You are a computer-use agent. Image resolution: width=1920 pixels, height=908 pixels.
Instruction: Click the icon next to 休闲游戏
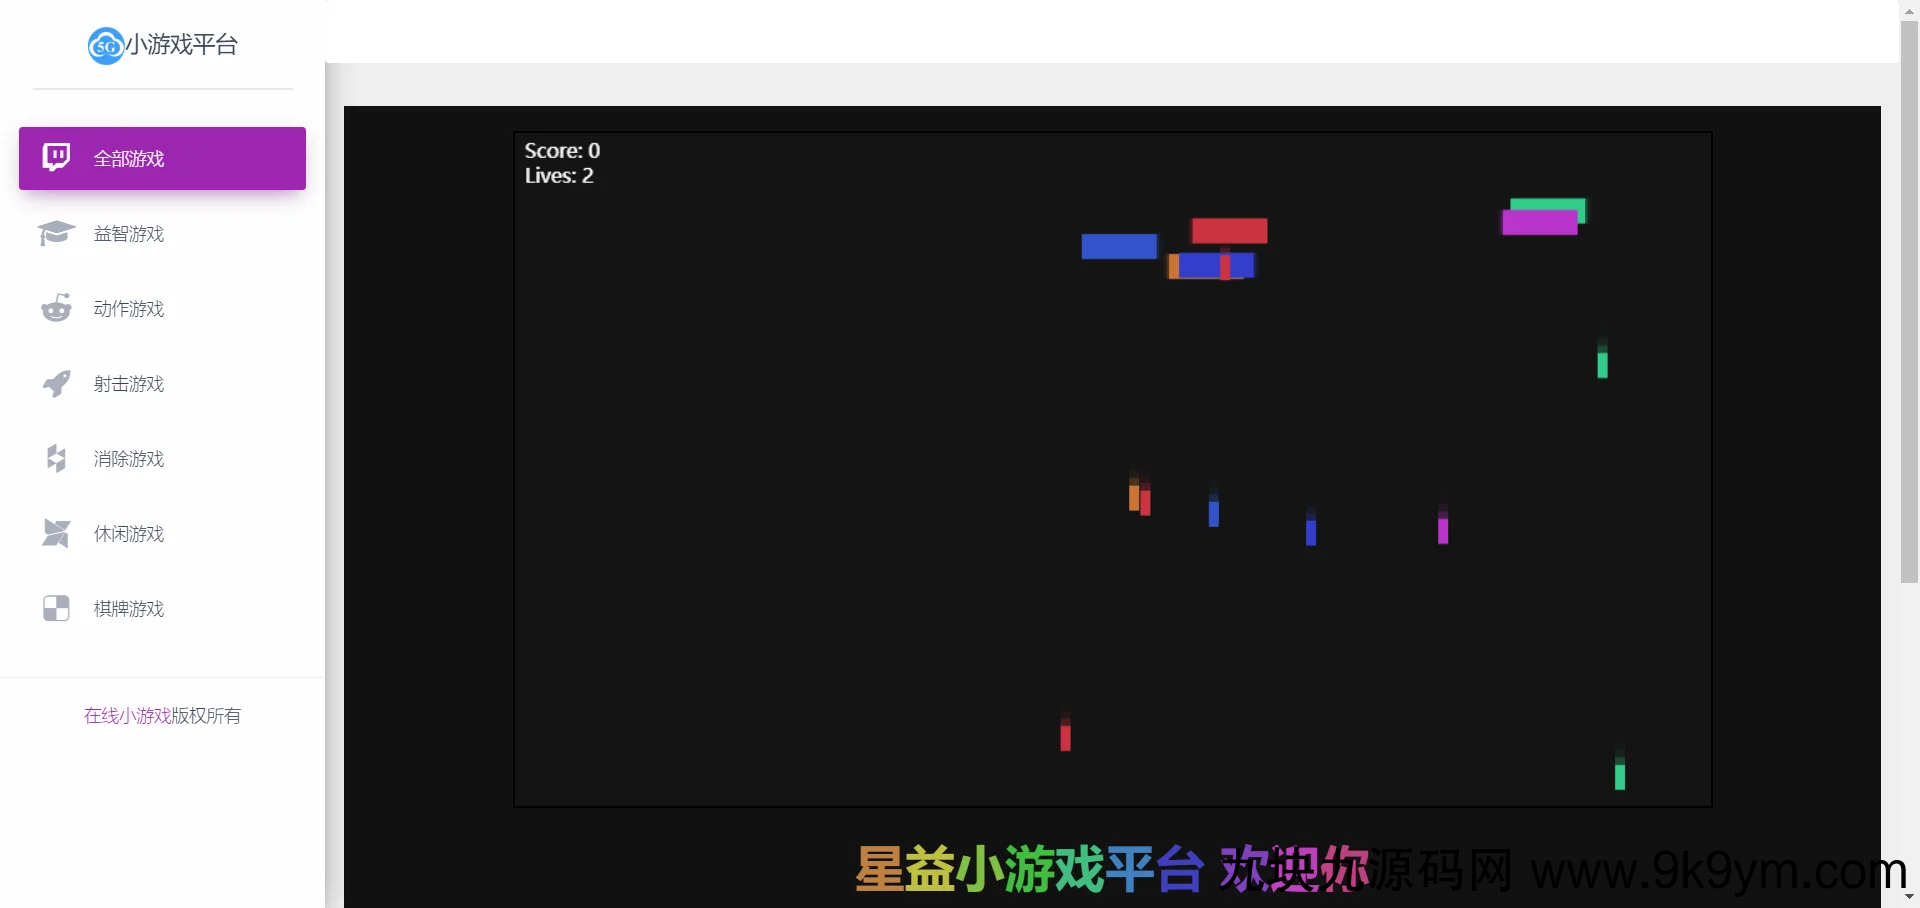56,533
